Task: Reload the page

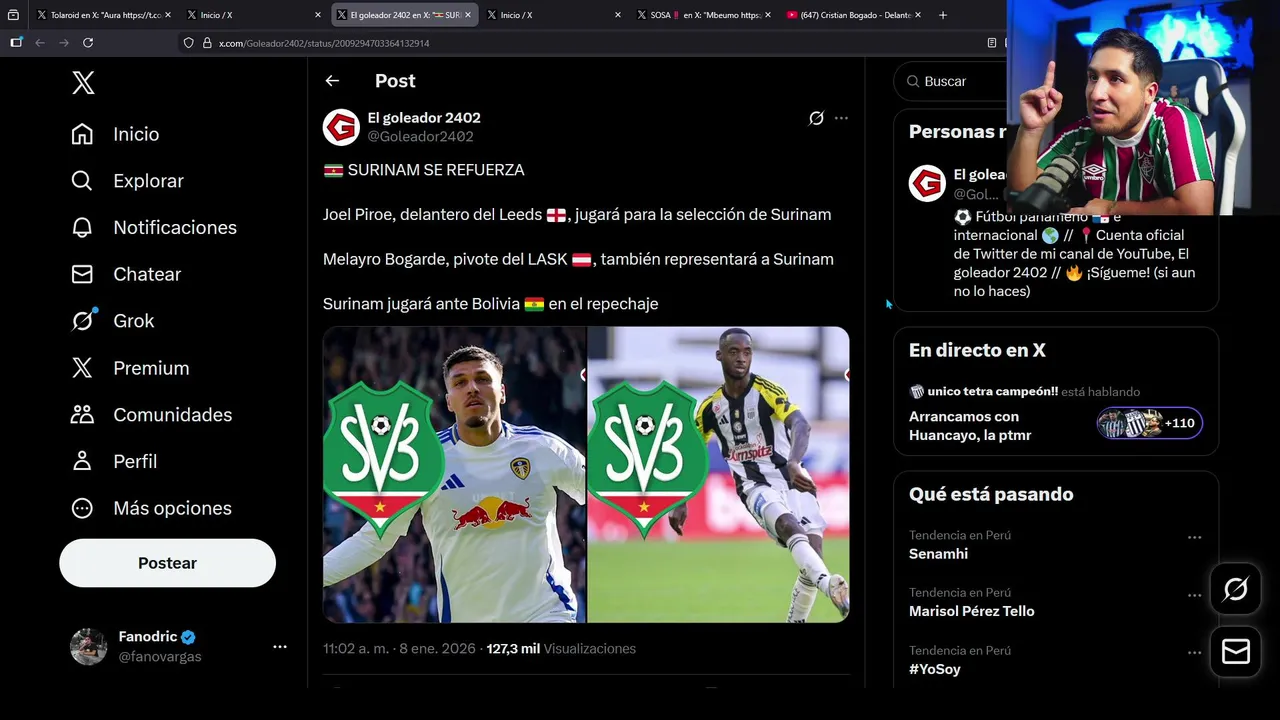Action: (x=88, y=43)
